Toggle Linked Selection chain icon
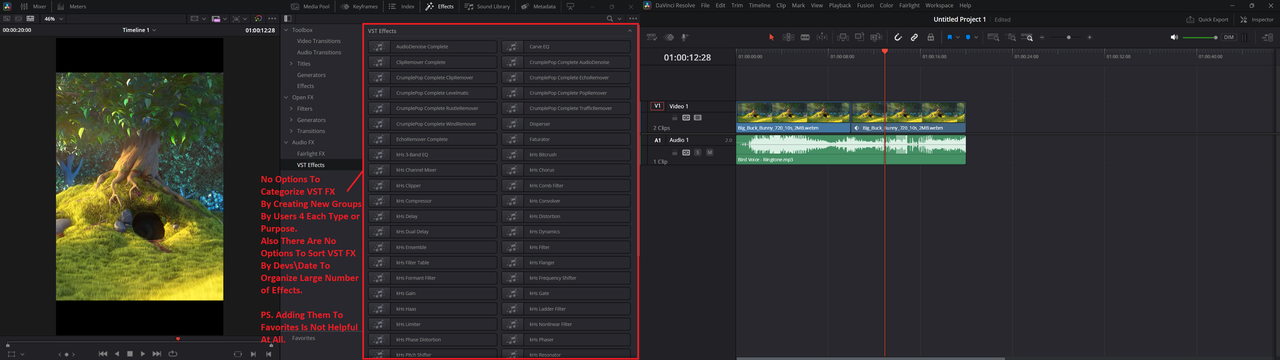The width and height of the screenshot is (1280, 360). (x=914, y=37)
